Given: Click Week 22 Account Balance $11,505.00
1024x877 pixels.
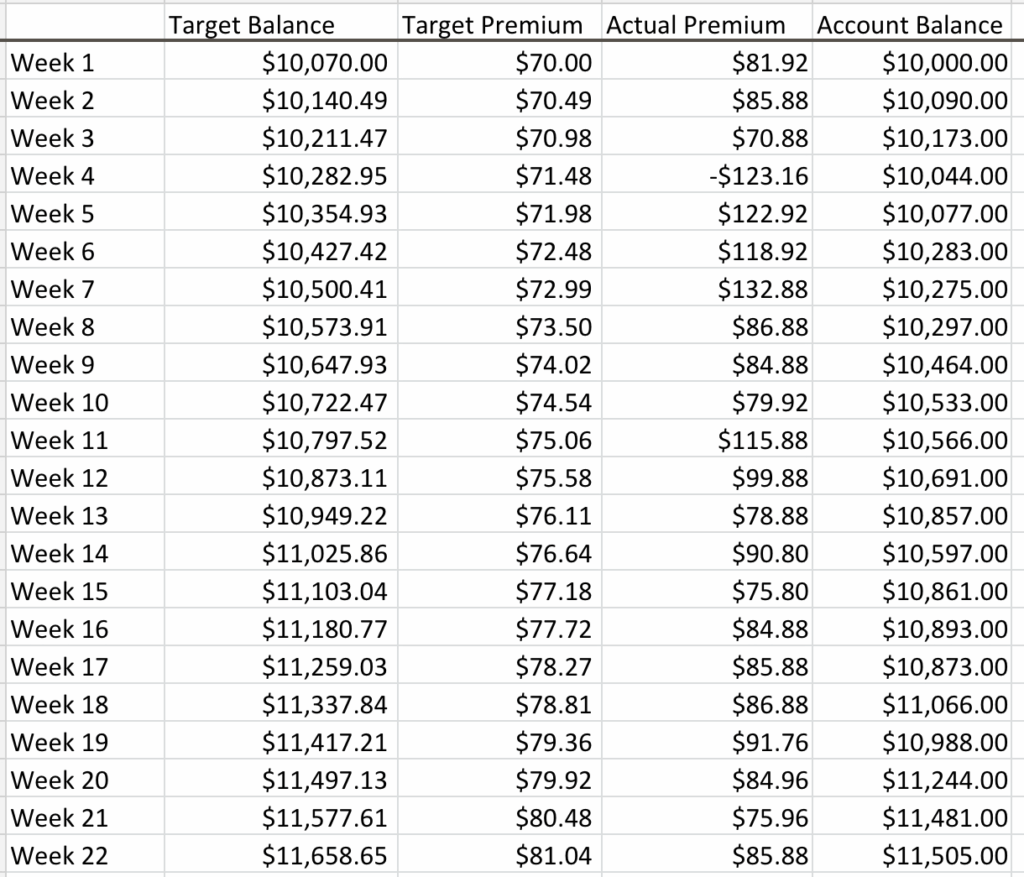Looking at the screenshot, I should click(945, 856).
